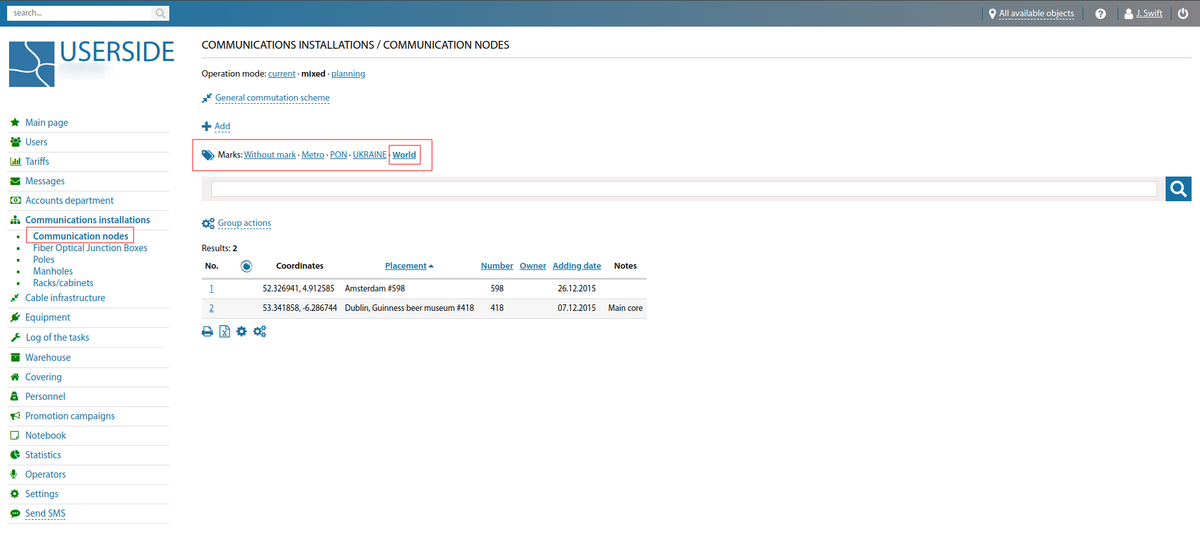Print the communication nodes list

click(x=207, y=331)
